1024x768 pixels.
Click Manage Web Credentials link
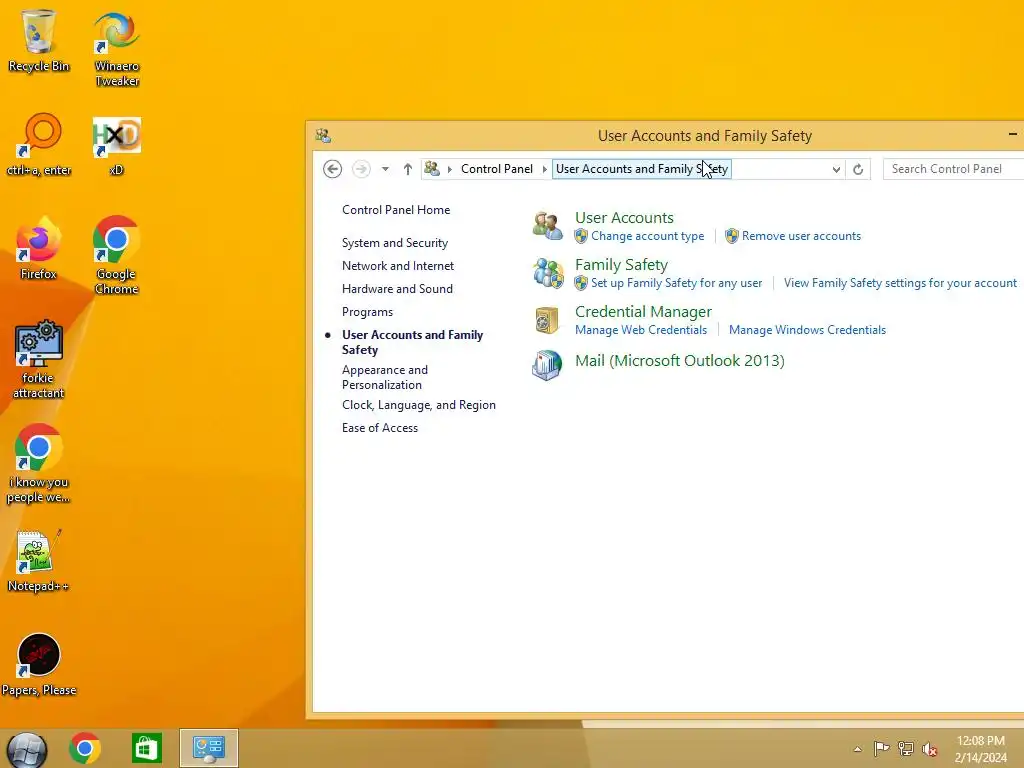(x=641, y=330)
